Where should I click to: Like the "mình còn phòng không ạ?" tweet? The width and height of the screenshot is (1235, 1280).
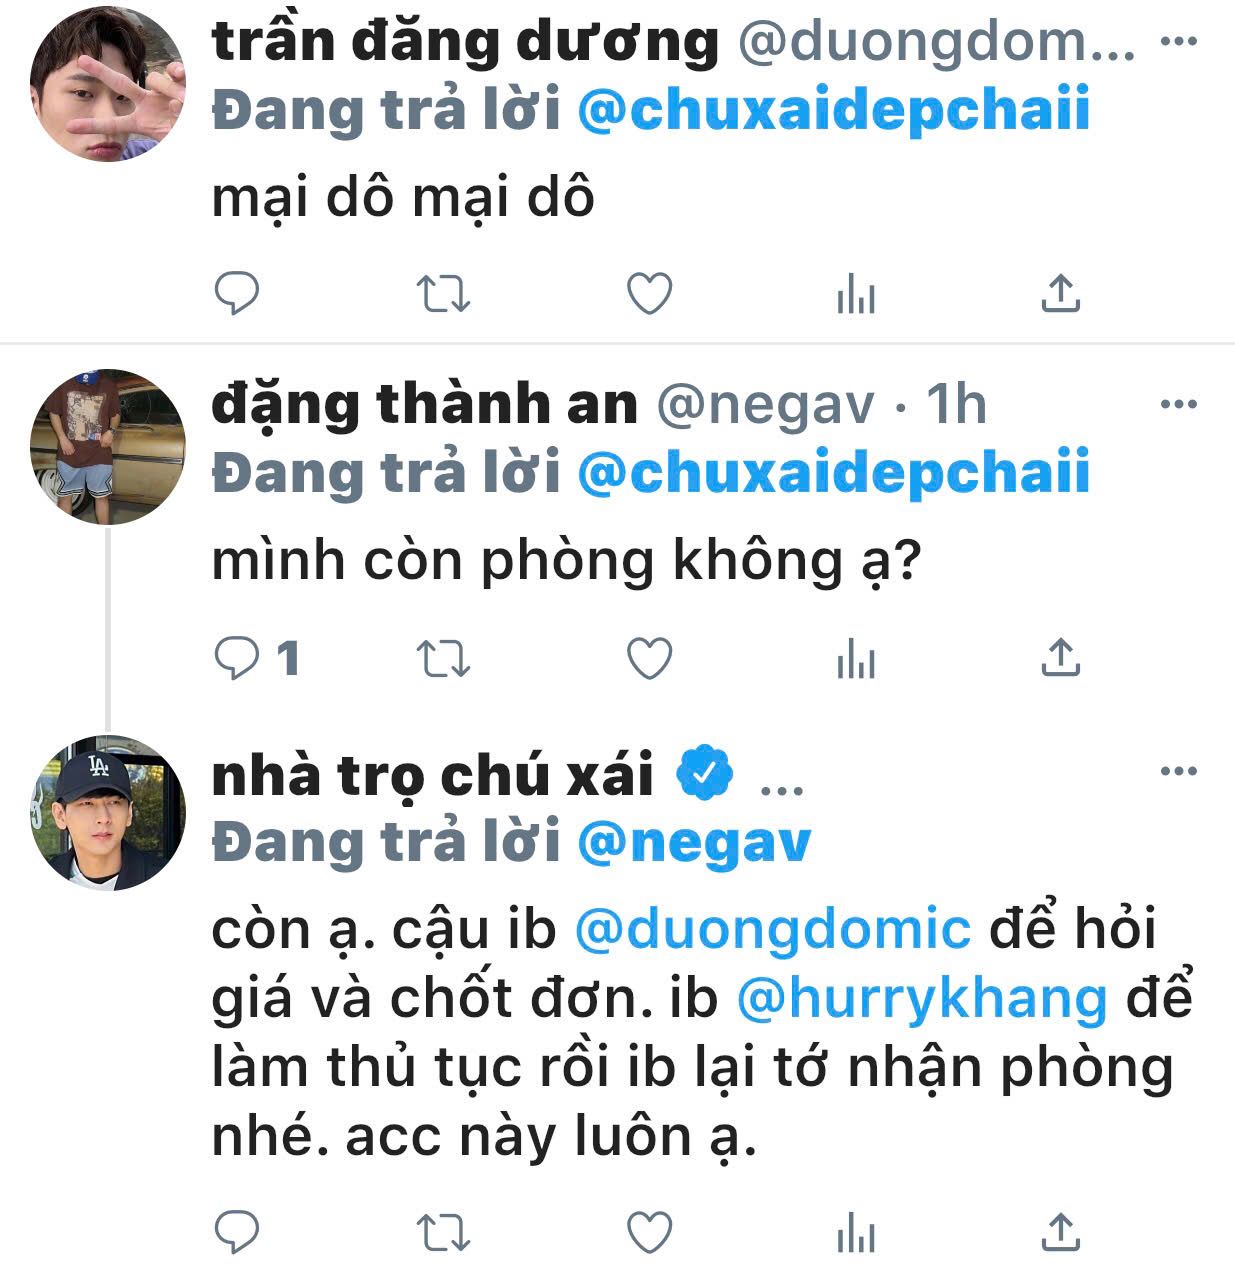click(x=649, y=659)
